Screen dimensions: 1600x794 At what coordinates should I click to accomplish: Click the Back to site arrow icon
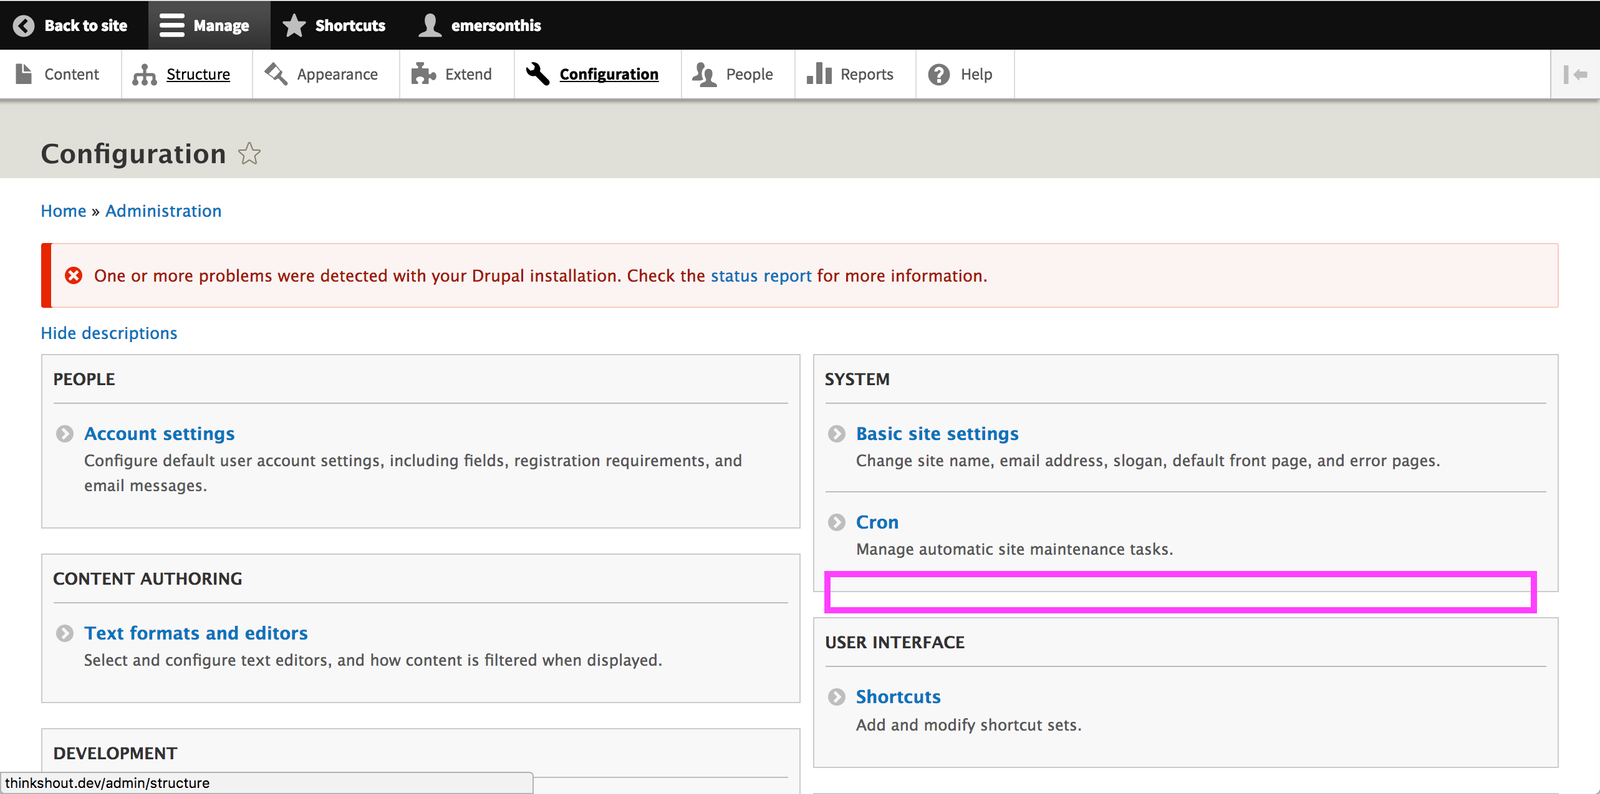(x=24, y=25)
